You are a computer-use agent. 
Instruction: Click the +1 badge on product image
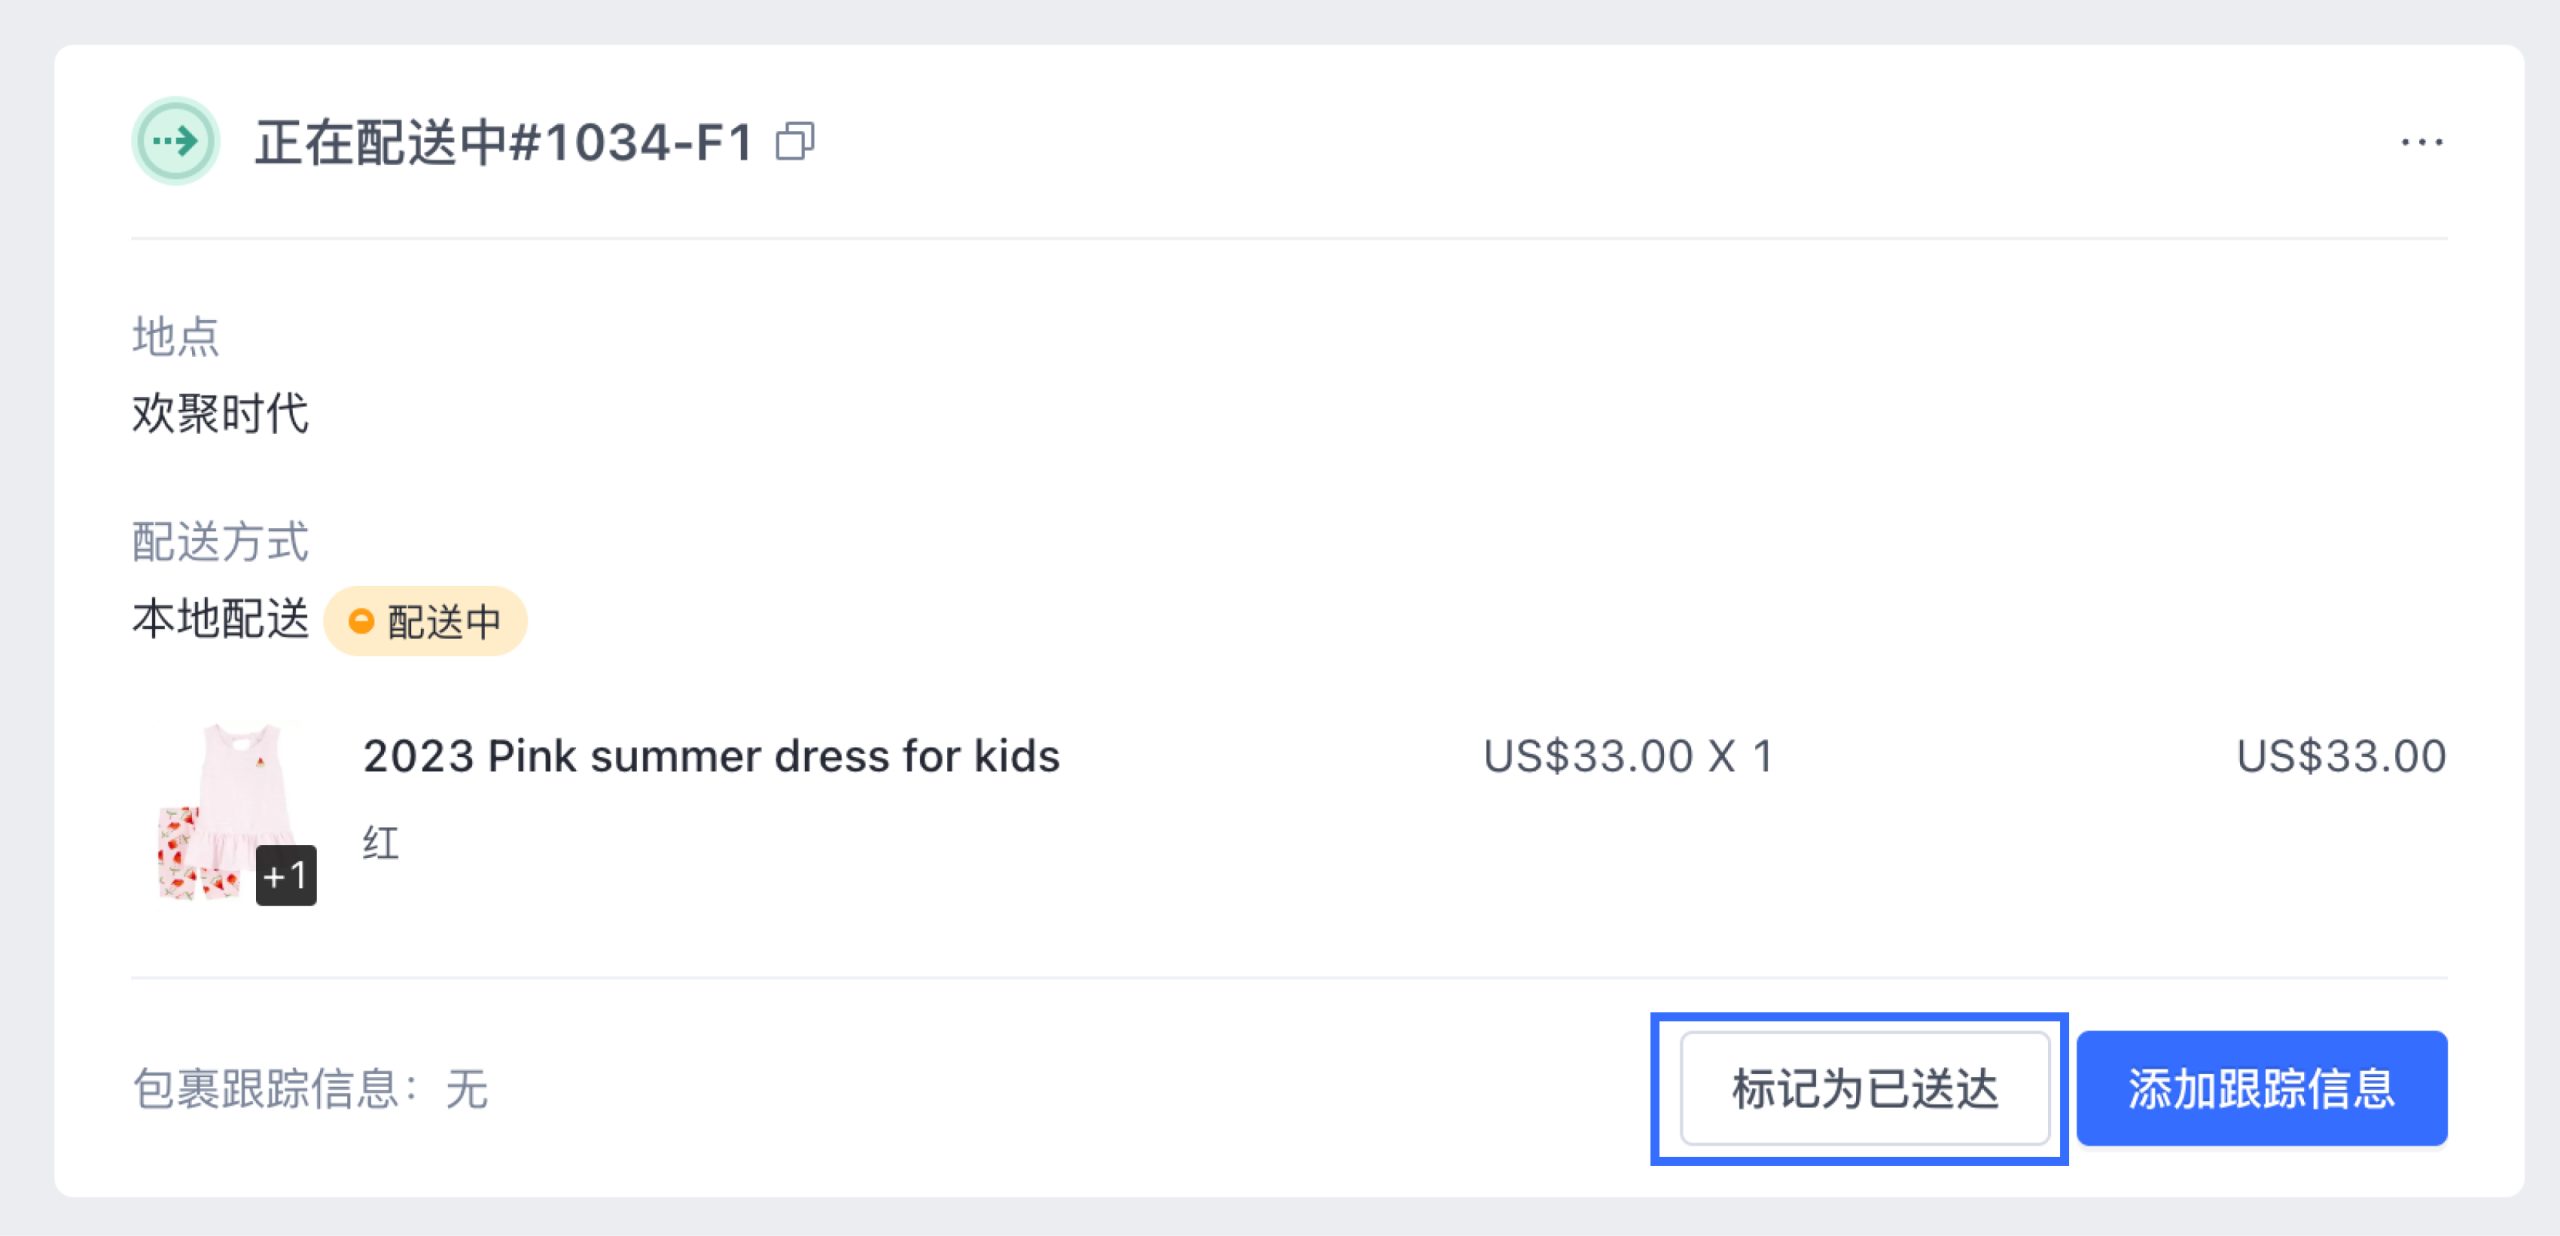pyautogui.click(x=286, y=876)
